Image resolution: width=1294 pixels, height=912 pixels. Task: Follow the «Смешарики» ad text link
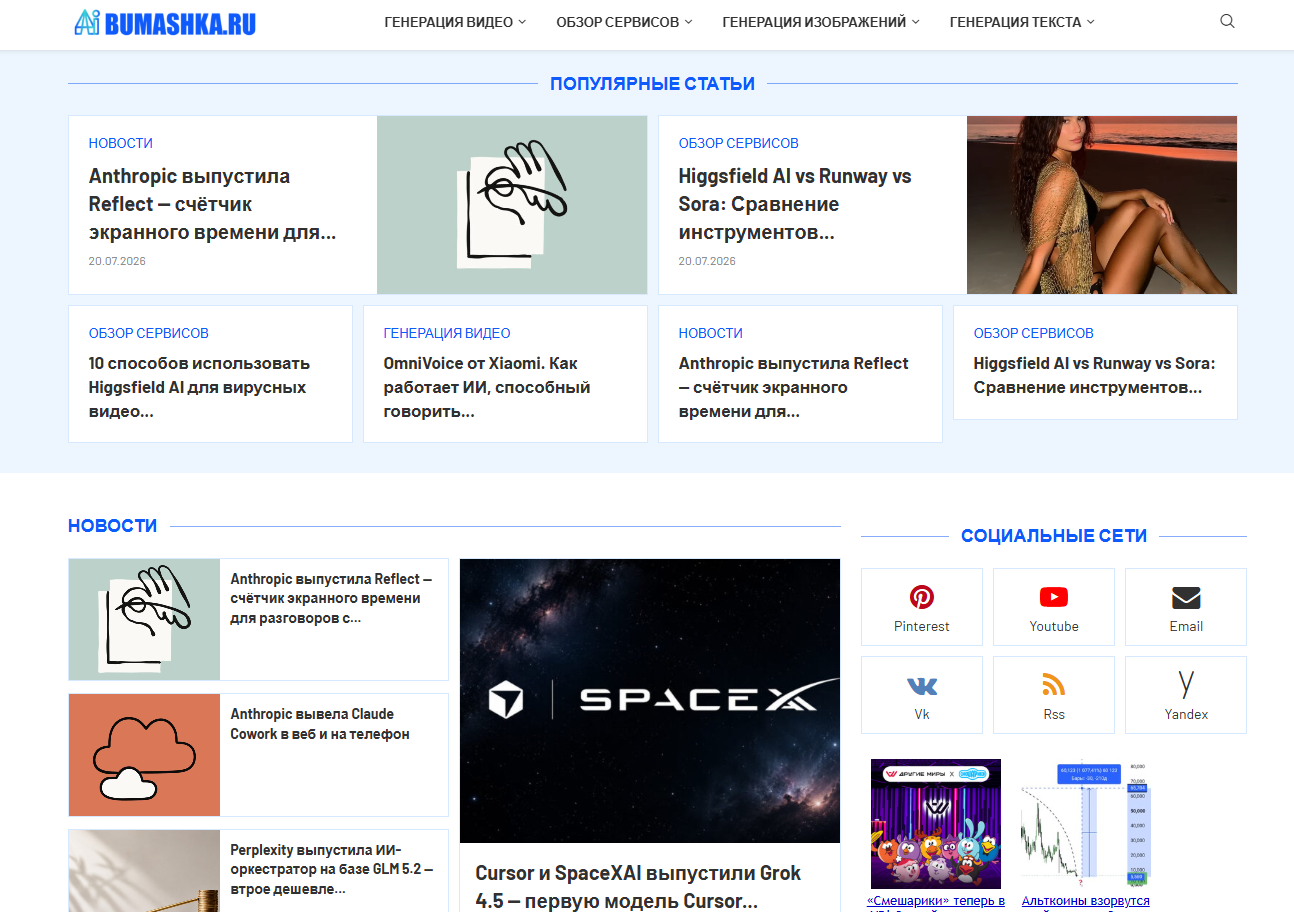click(x=936, y=902)
